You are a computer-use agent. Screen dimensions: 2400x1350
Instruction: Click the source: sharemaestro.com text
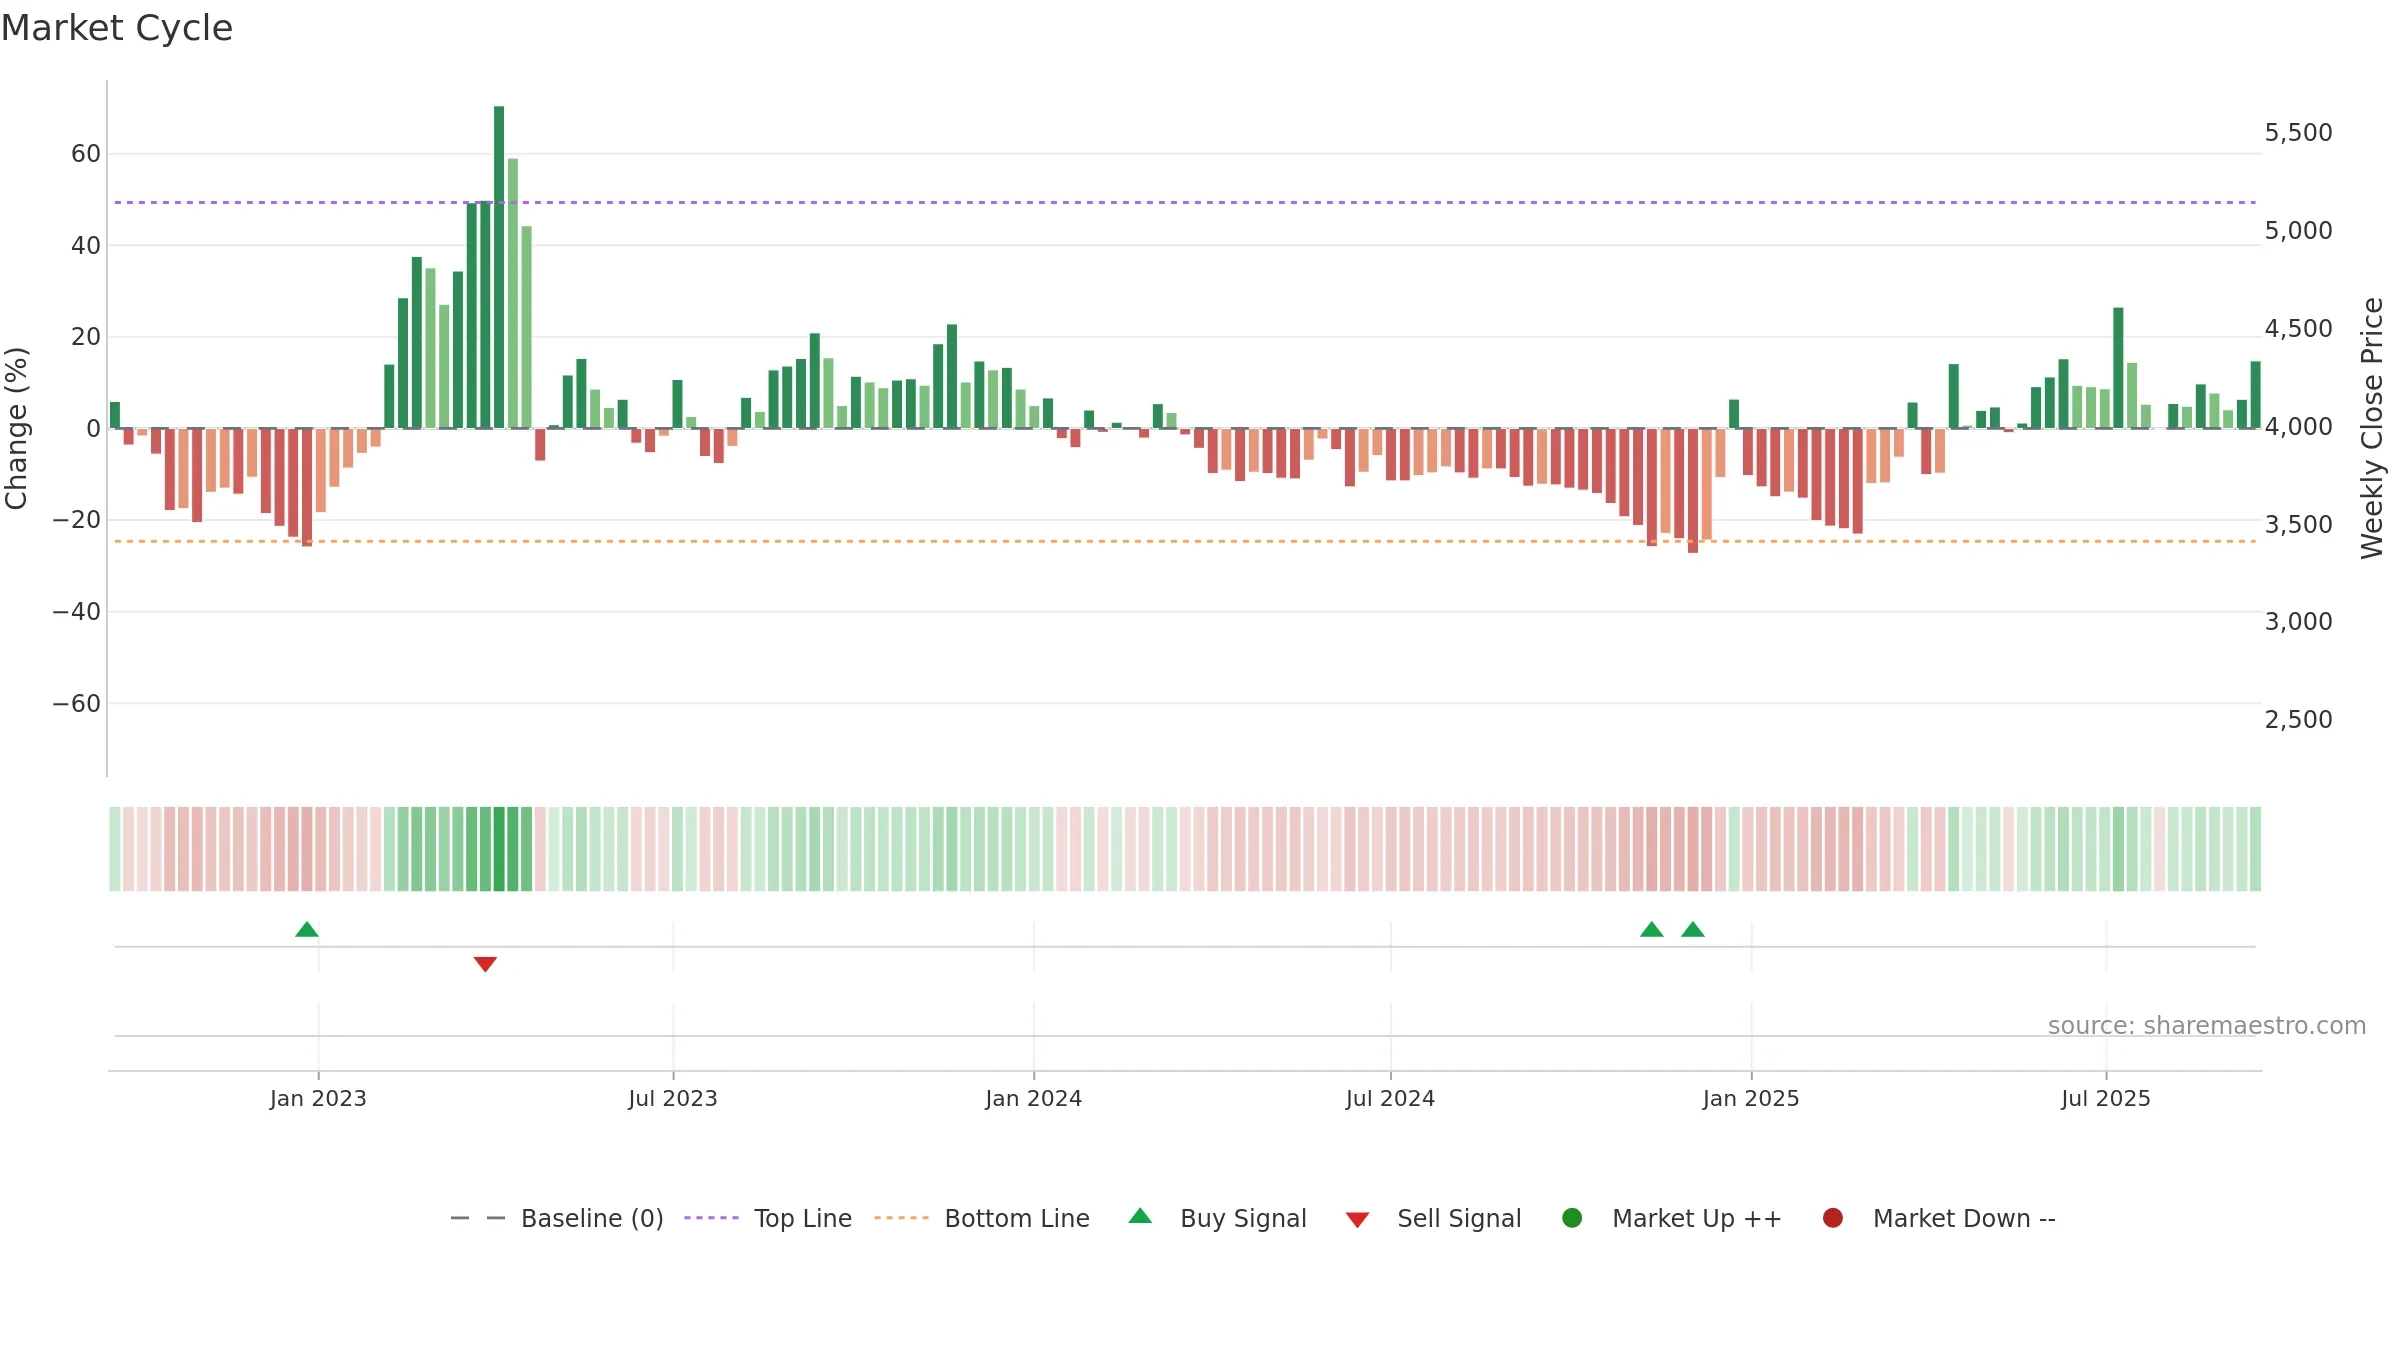2207,1026
